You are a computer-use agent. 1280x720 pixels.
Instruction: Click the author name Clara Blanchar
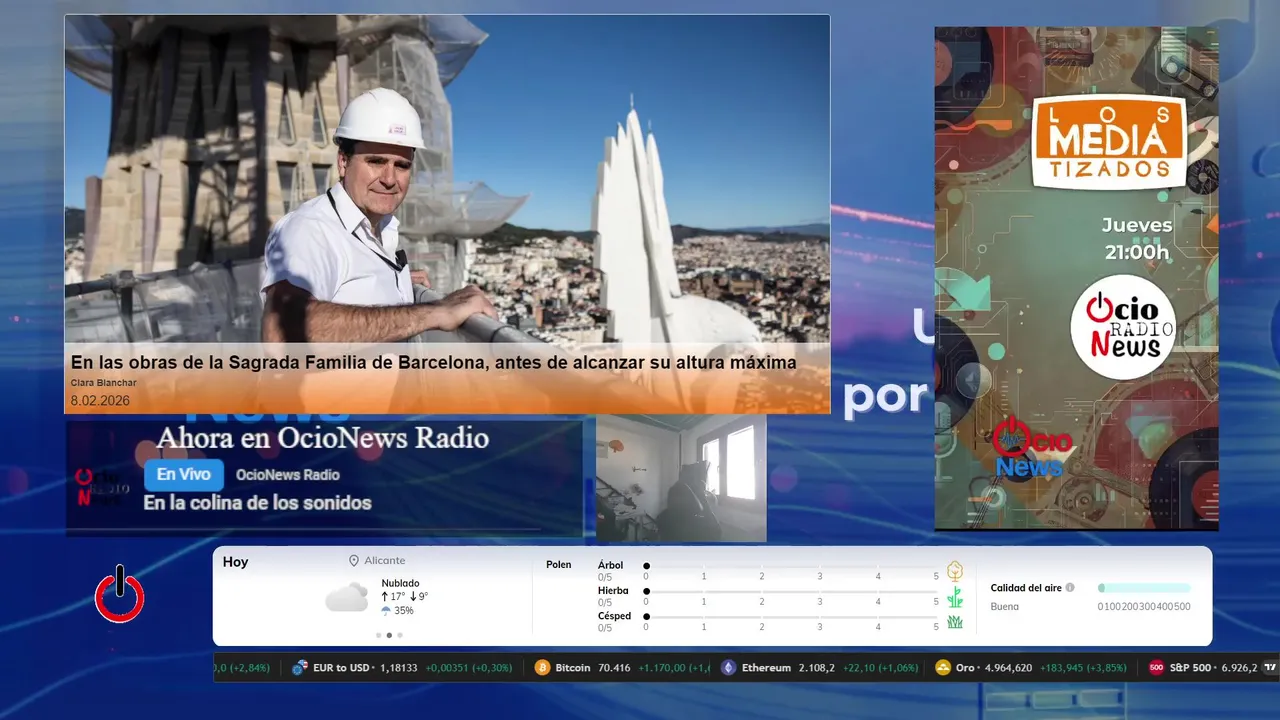(104, 383)
